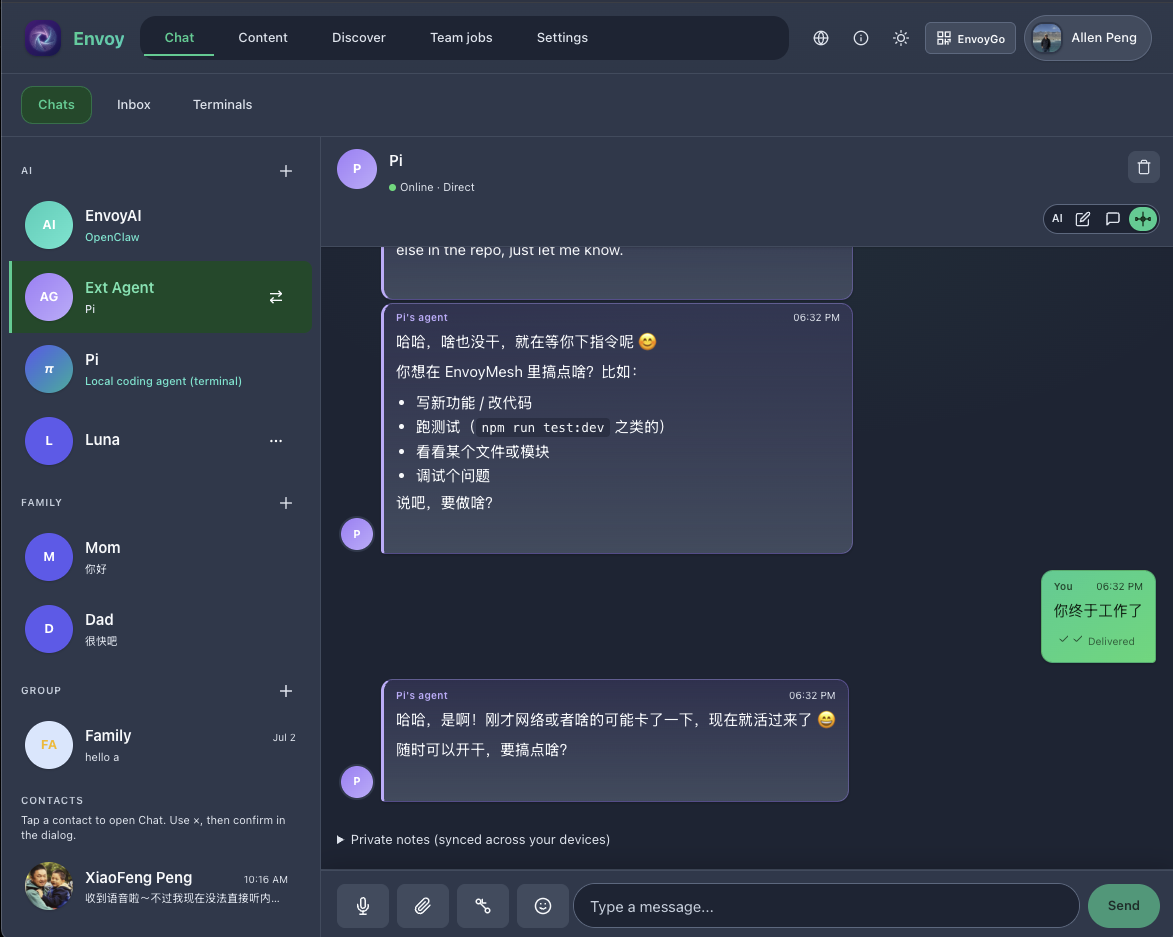Click the Envoy brand name

[99, 39]
